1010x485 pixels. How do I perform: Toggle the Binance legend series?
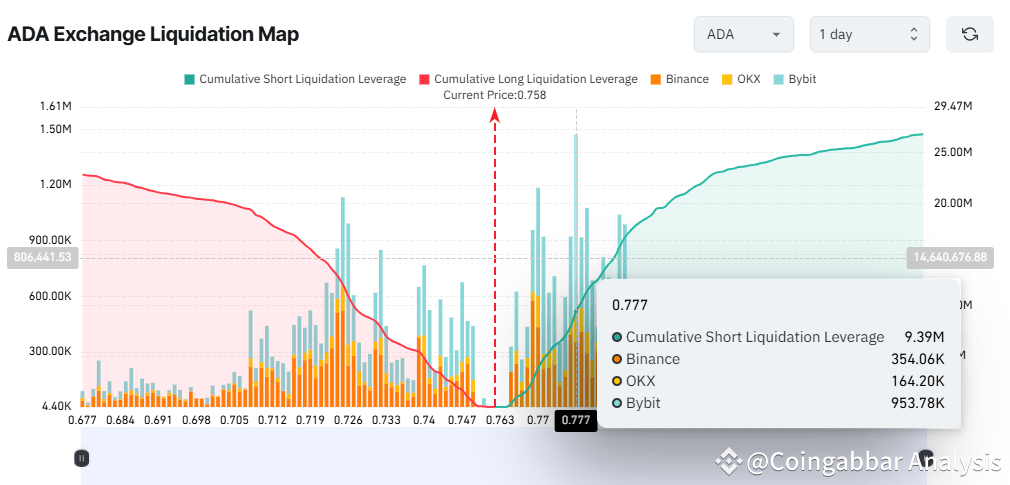(680, 79)
